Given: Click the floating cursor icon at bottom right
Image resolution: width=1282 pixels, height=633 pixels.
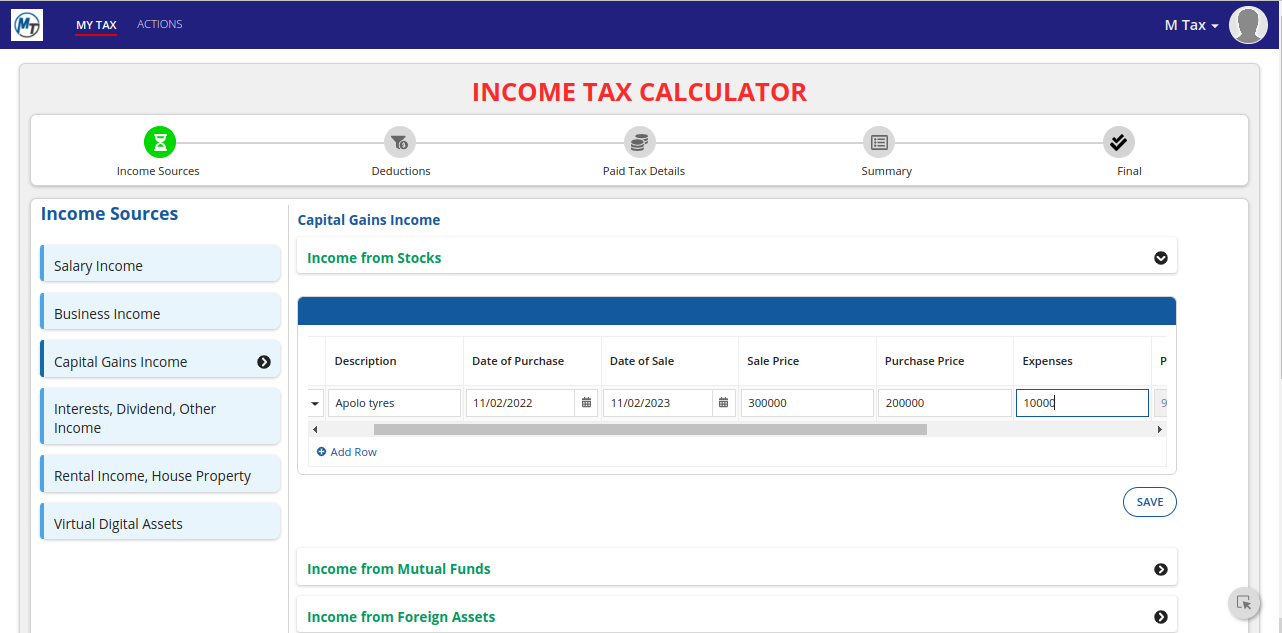Looking at the screenshot, I should tap(1244, 602).
